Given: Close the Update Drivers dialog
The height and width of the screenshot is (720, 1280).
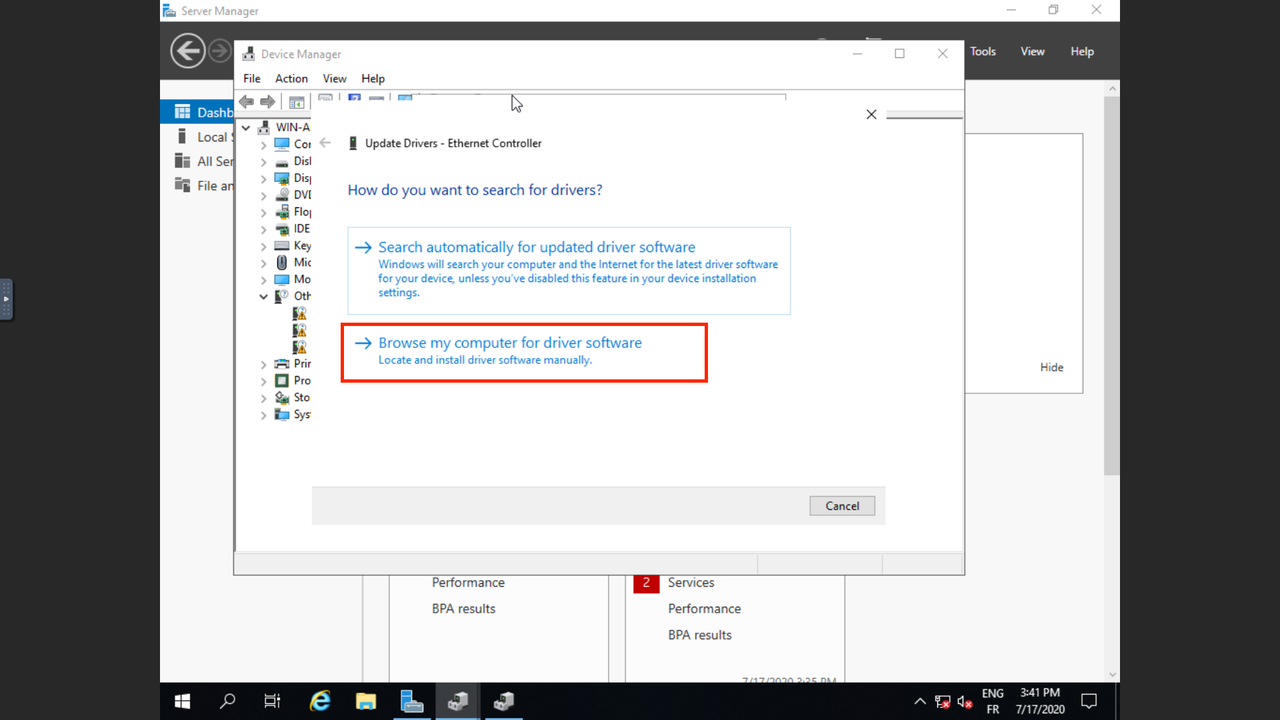Looking at the screenshot, I should (871, 115).
